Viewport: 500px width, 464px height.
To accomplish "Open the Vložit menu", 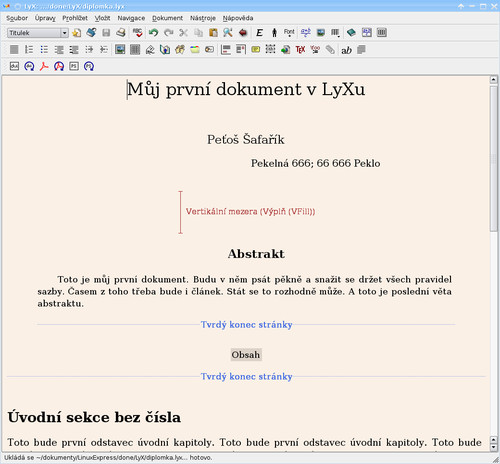I will [x=102, y=18].
